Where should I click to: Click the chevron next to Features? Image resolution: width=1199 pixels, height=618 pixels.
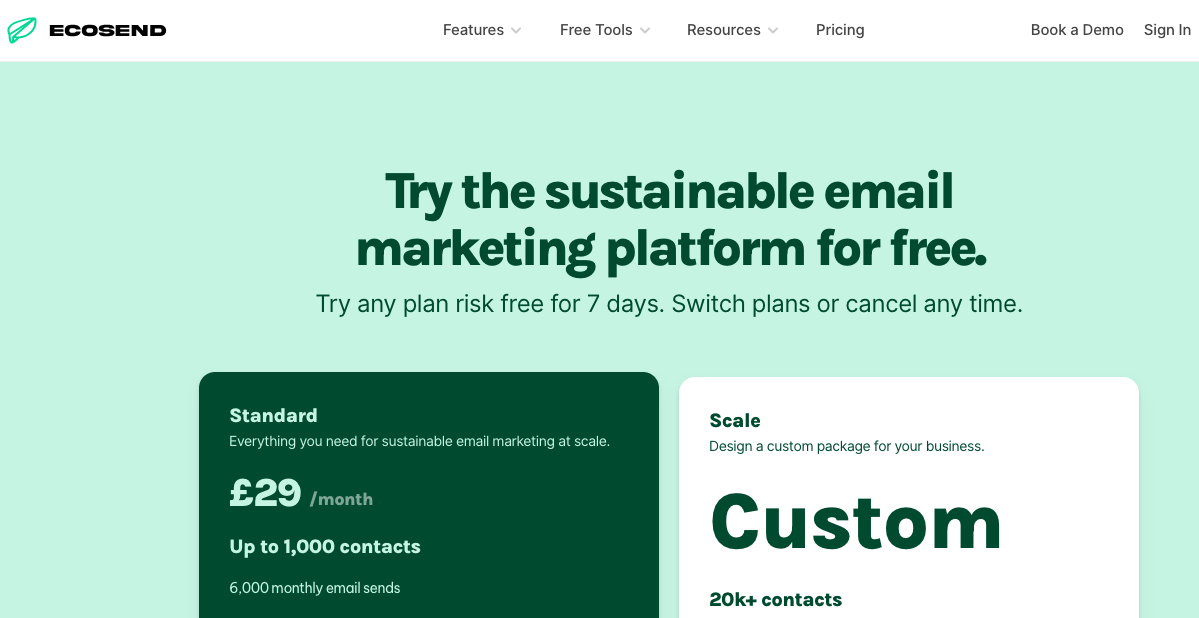[517, 31]
